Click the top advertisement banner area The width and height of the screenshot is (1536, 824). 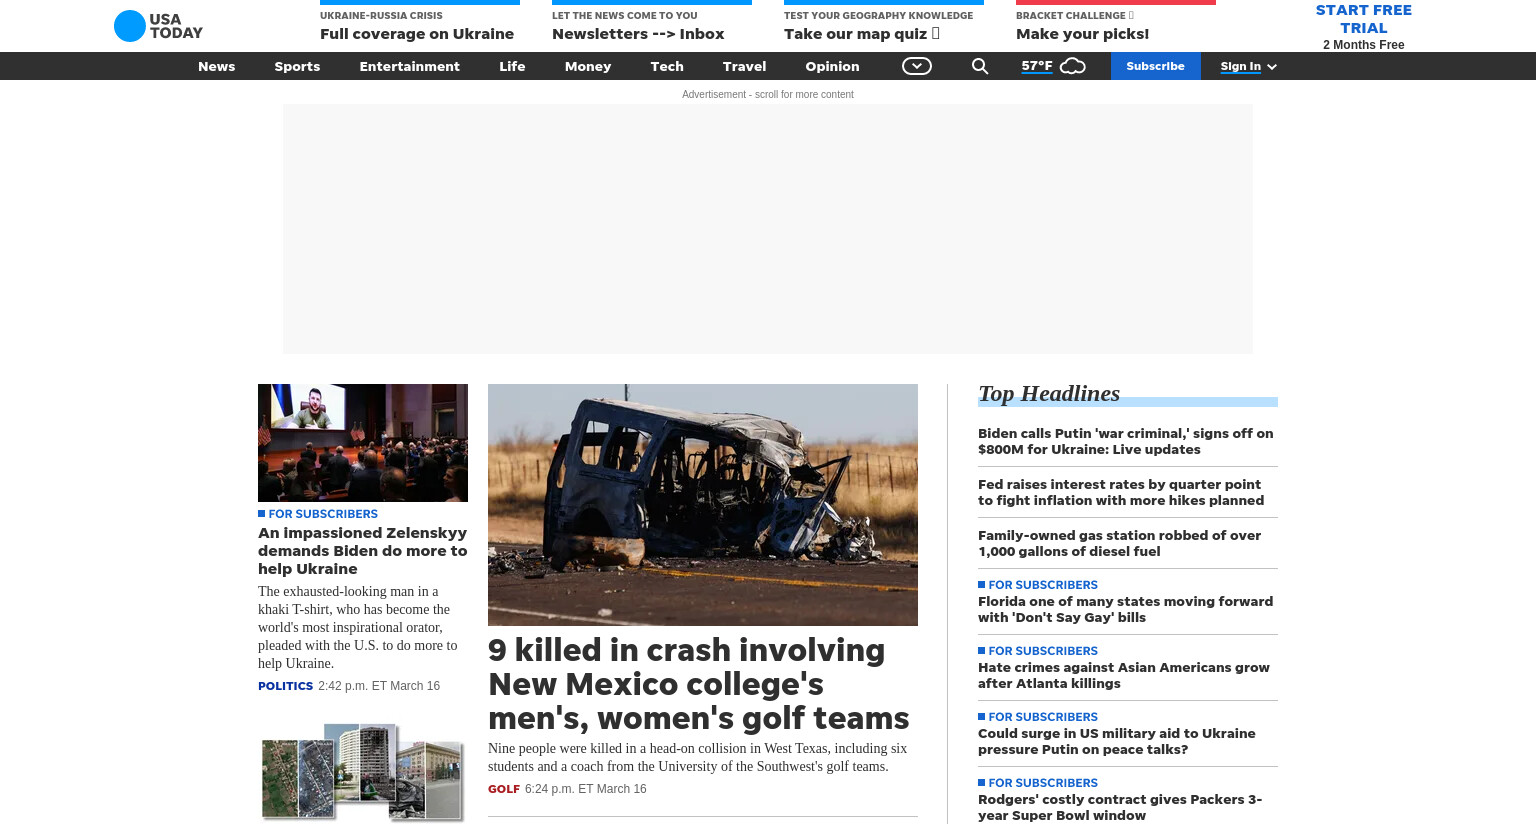[767, 229]
